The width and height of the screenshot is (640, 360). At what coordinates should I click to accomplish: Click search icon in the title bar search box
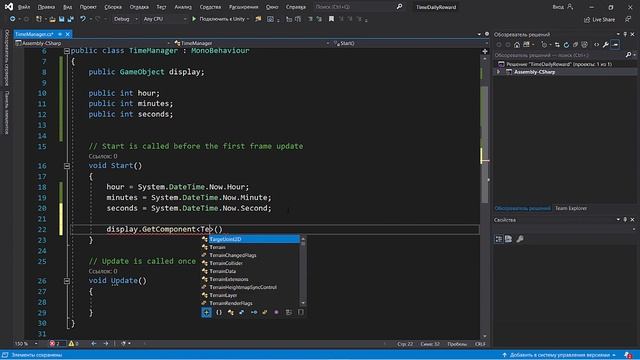click(x=399, y=7)
